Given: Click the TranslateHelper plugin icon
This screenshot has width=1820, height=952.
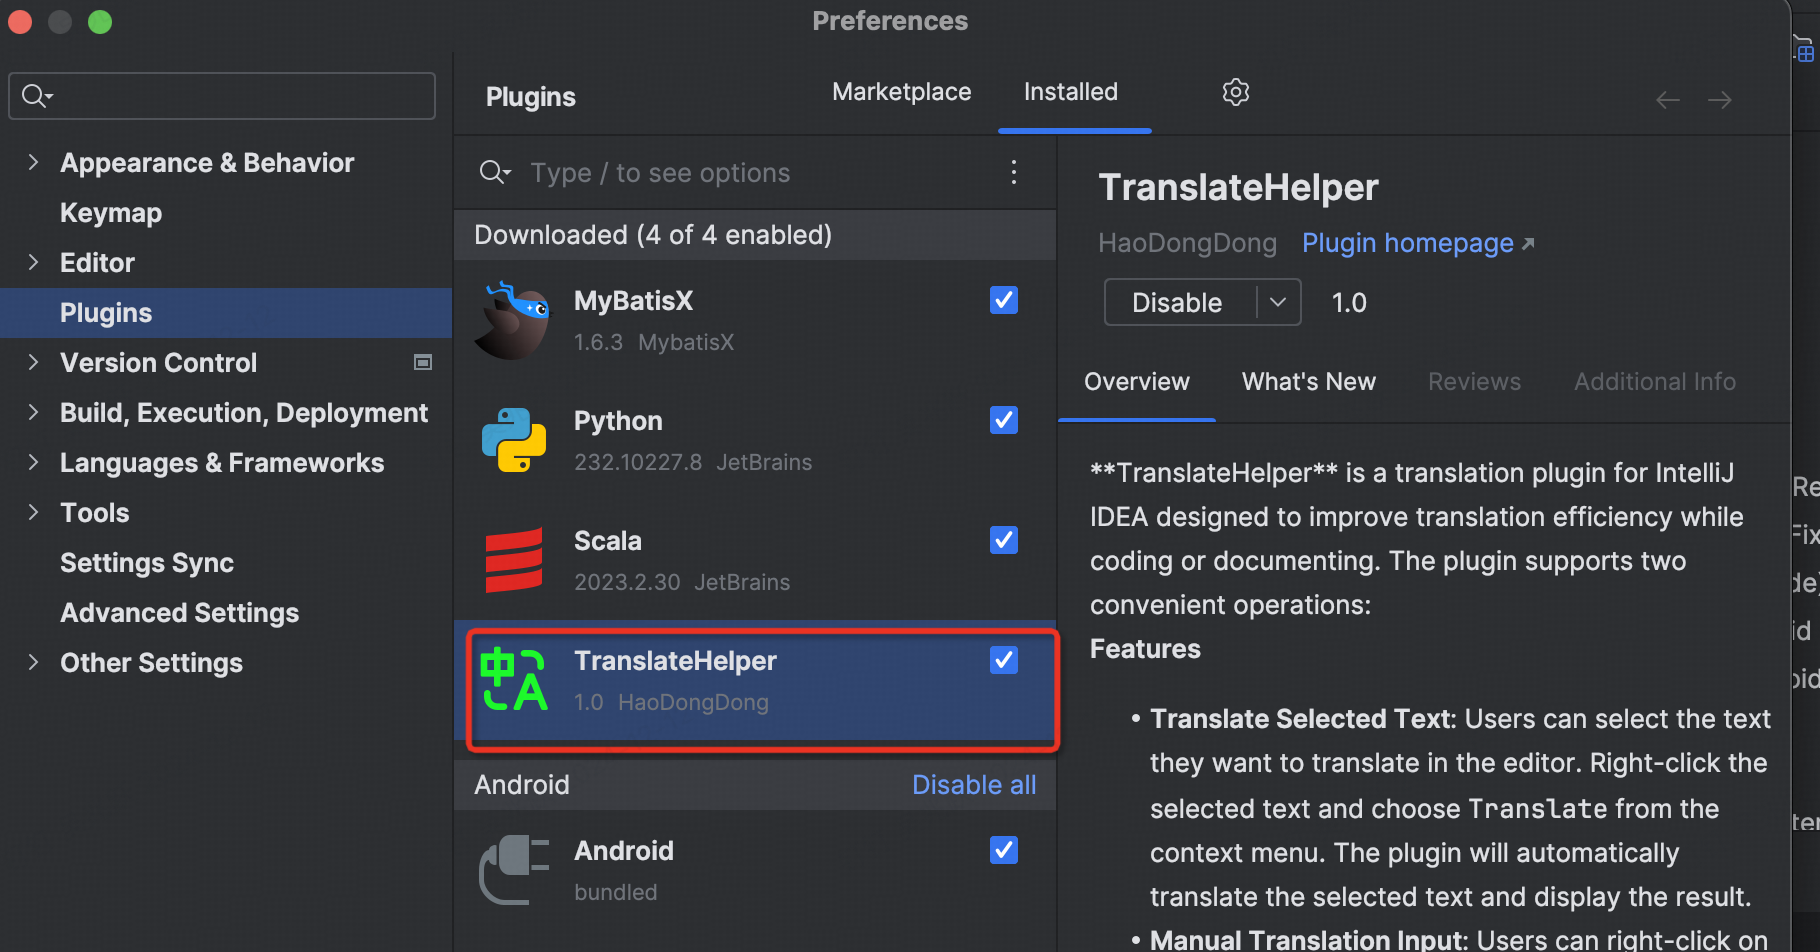Looking at the screenshot, I should (x=514, y=680).
